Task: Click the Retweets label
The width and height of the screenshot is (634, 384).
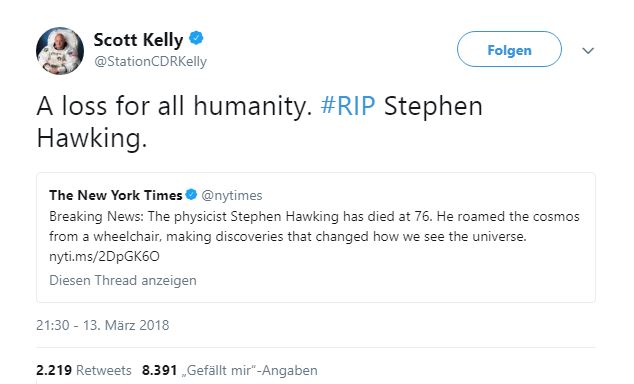Action: [x=104, y=370]
